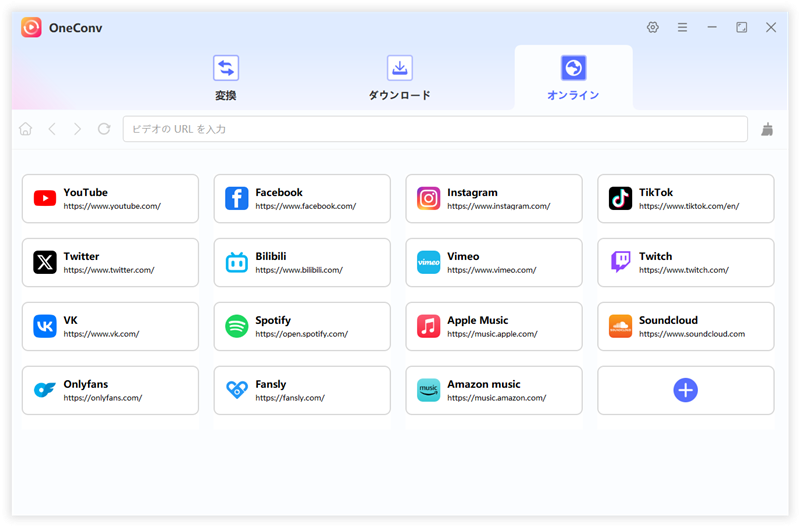Click the Soundcloud logo icon

point(620,326)
